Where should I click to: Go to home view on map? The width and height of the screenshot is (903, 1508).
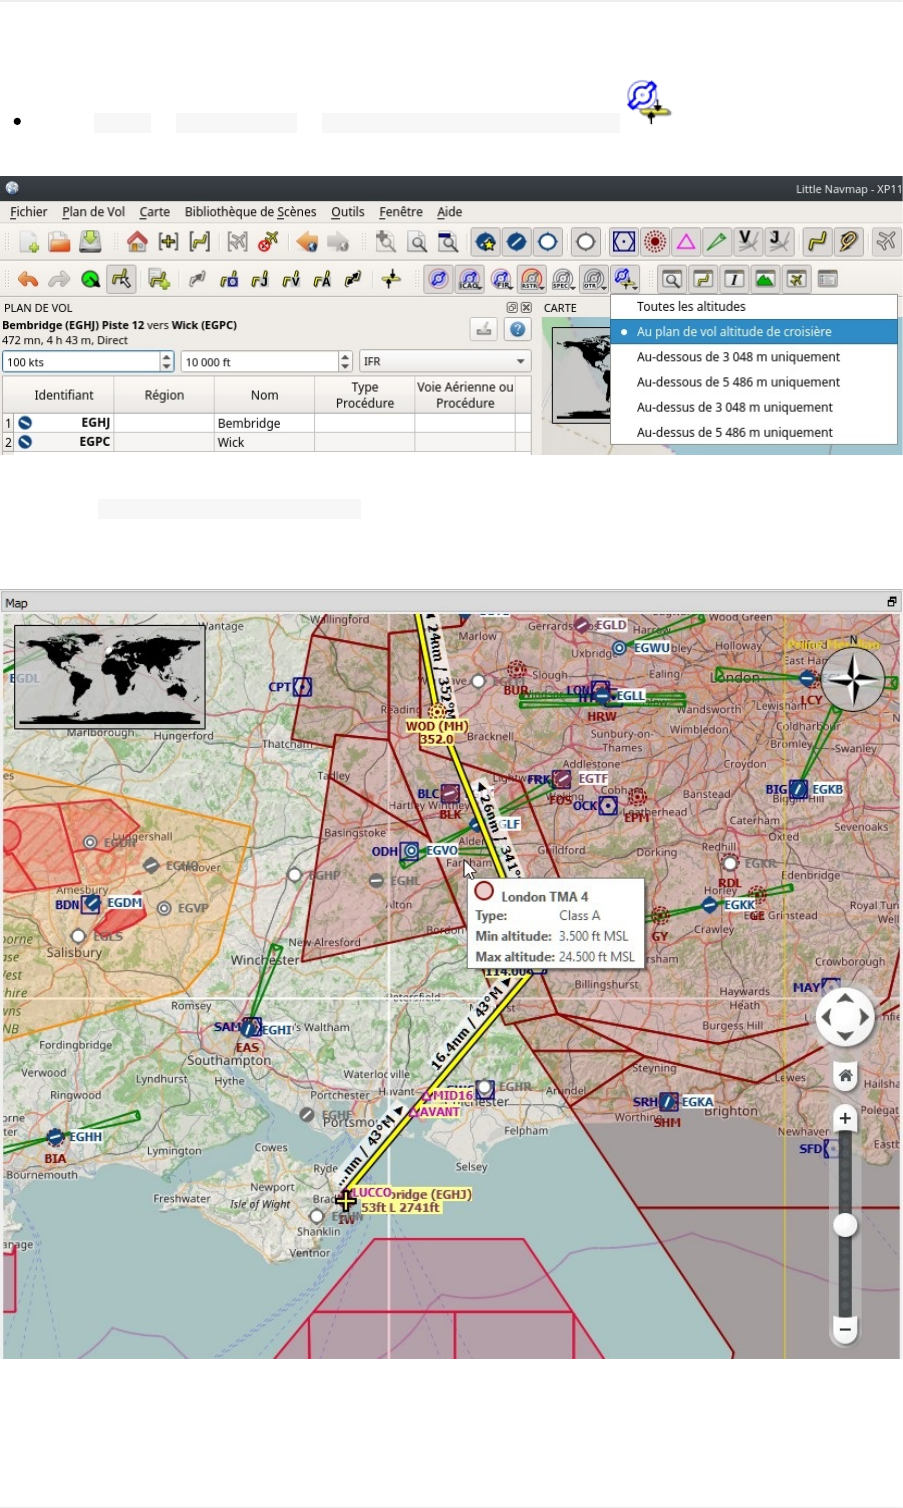(x=137, y=242)
